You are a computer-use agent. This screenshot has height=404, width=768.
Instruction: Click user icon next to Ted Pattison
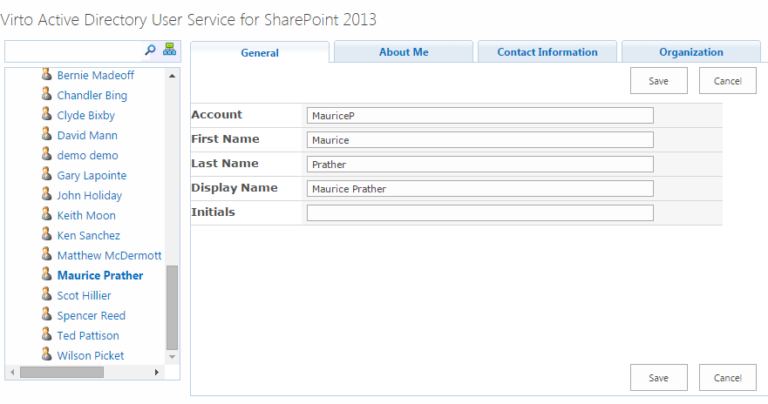[x=46, y=335]
